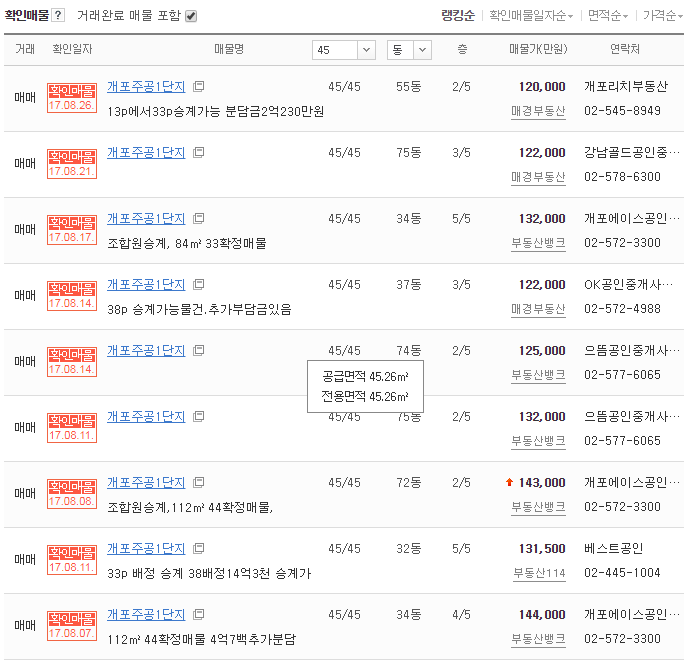The width and height of the screenshot is (692, 661).
Task: Follow 부동산뱅크 source link for 132,000 34동 listing
Action: tap(538, 243)
